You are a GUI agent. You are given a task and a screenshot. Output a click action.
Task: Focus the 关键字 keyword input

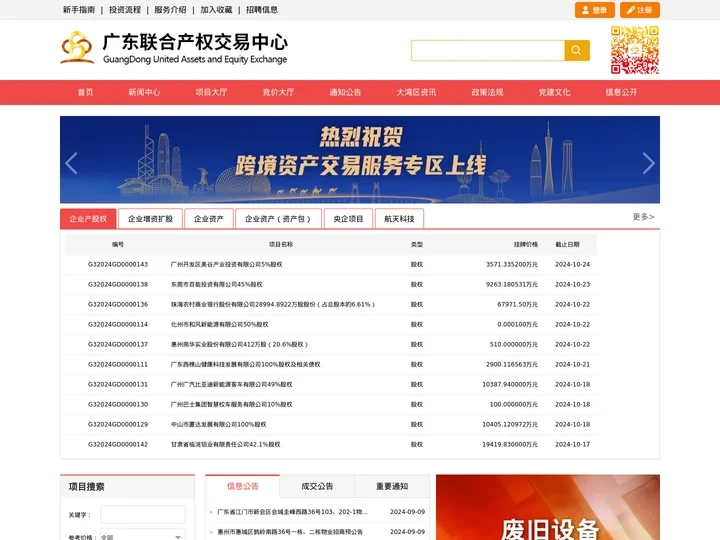point(143,515)
